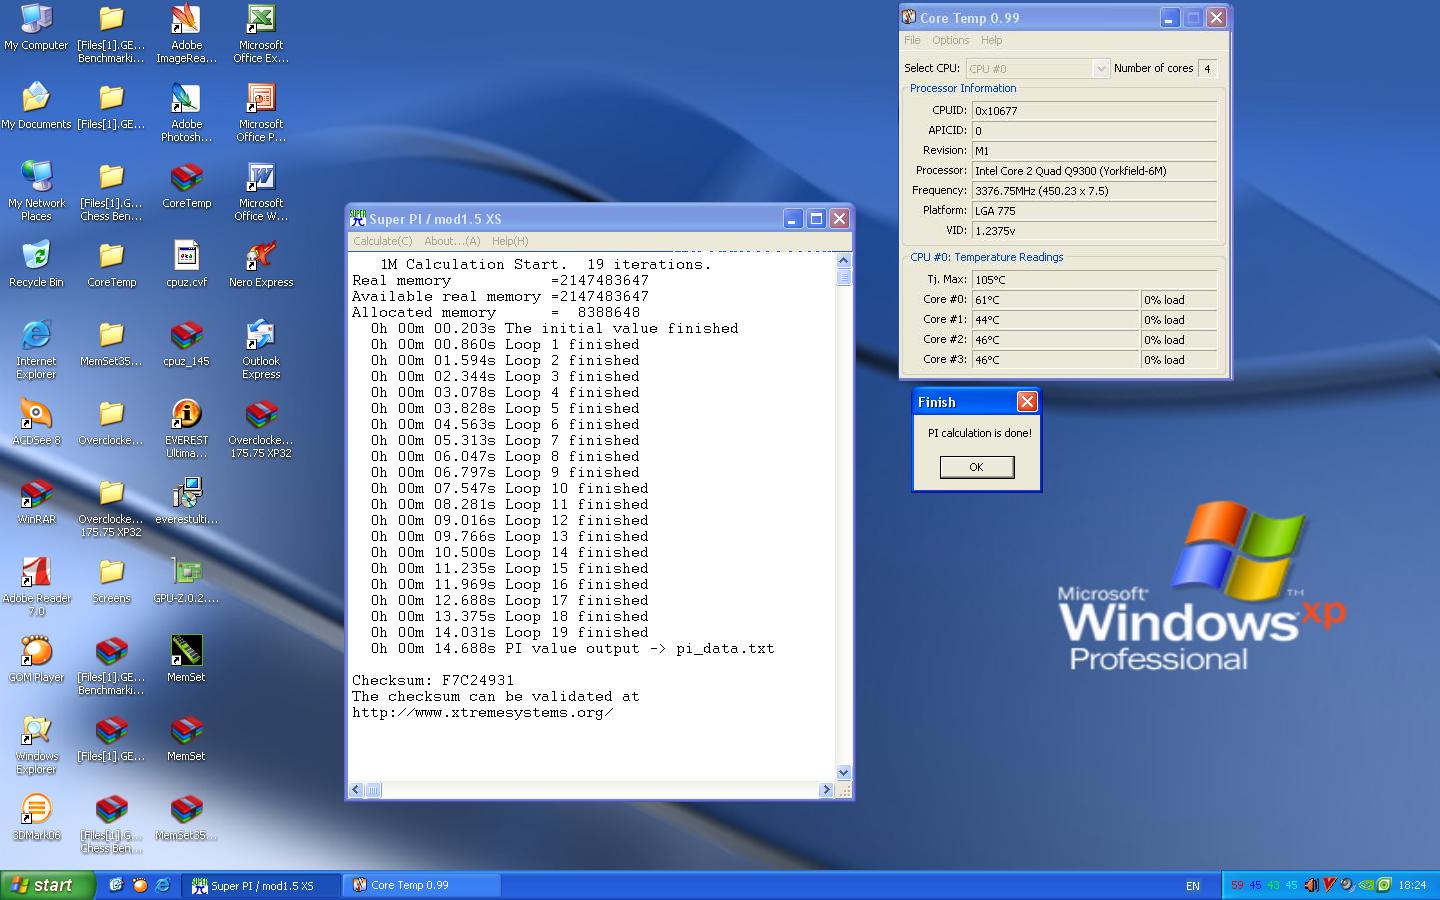Select the 3DMark06 shortcut
This screenshot has height=900, width=1440.
(x=36, y=818)
